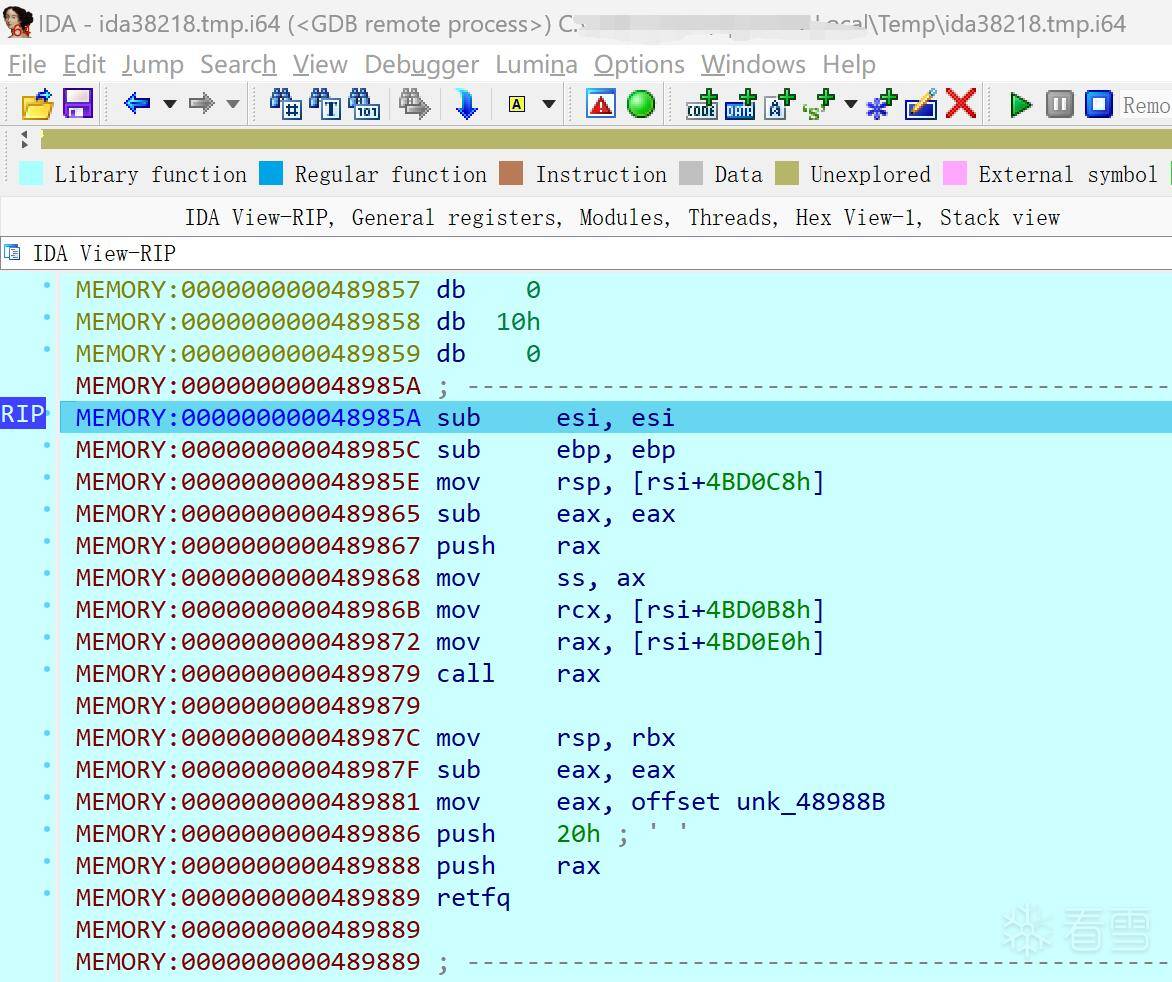Image resolution: width=1172 pixels, height=982 pixels.
Task: Terminate the process with blue stop button
Action: (x=1099, y=104)
